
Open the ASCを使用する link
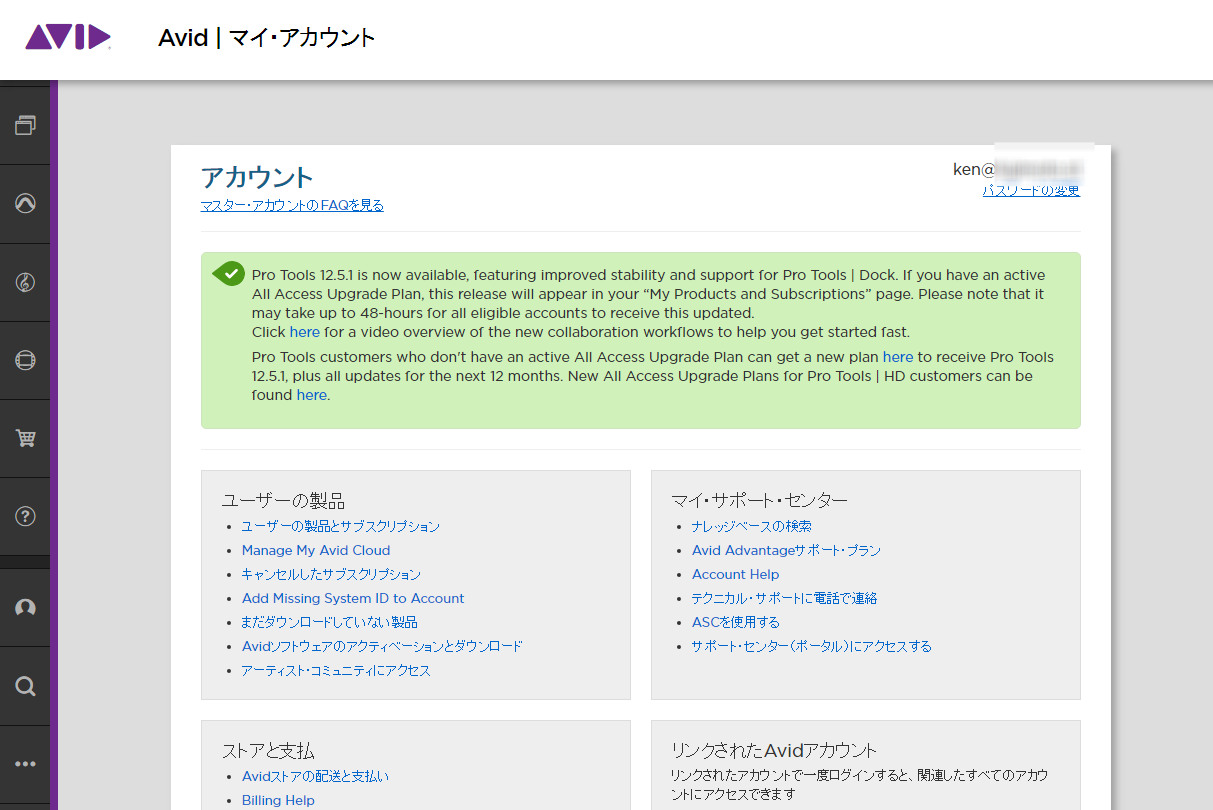point(736,622)
